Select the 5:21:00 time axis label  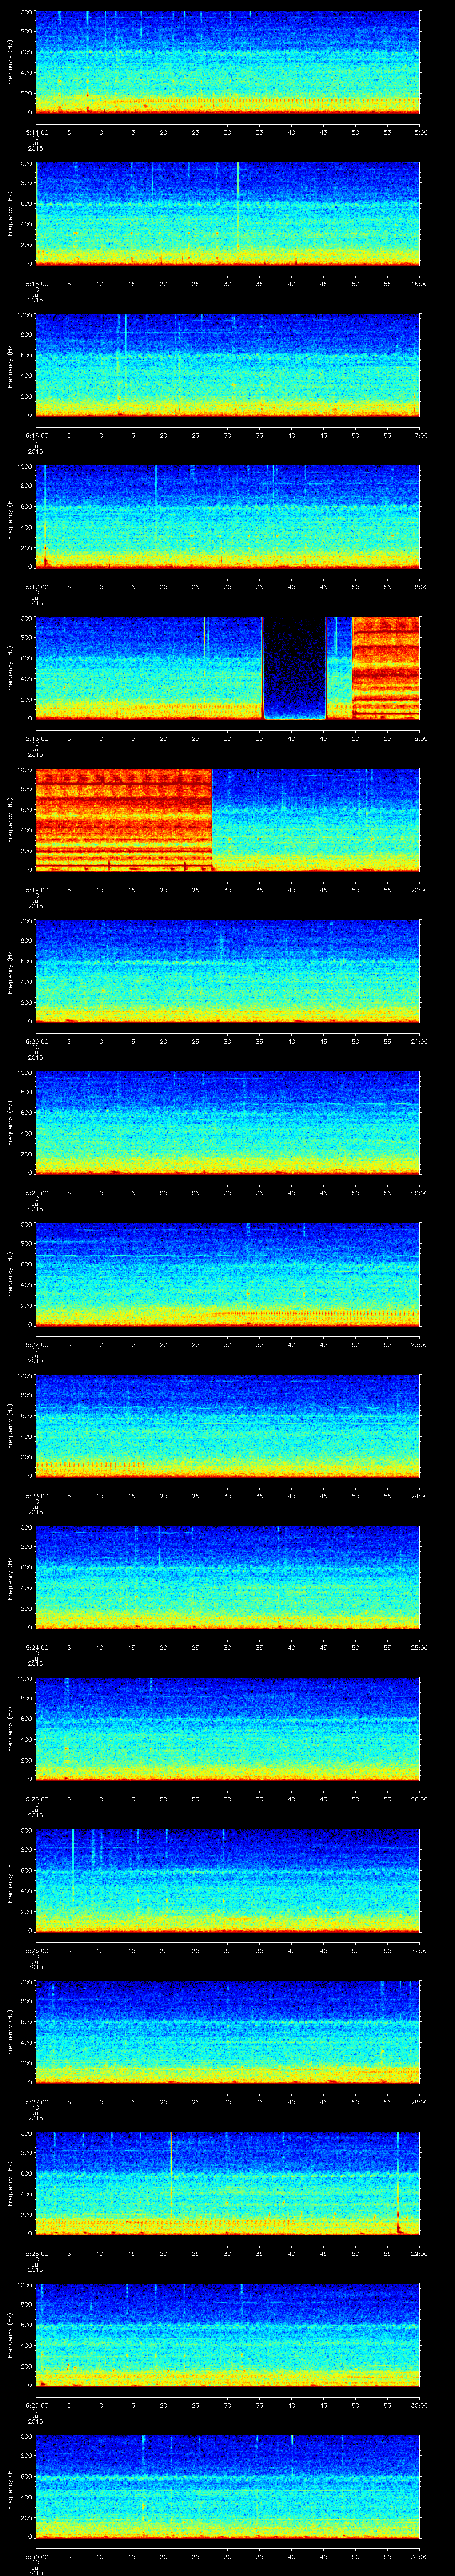tap(36, 1193)
